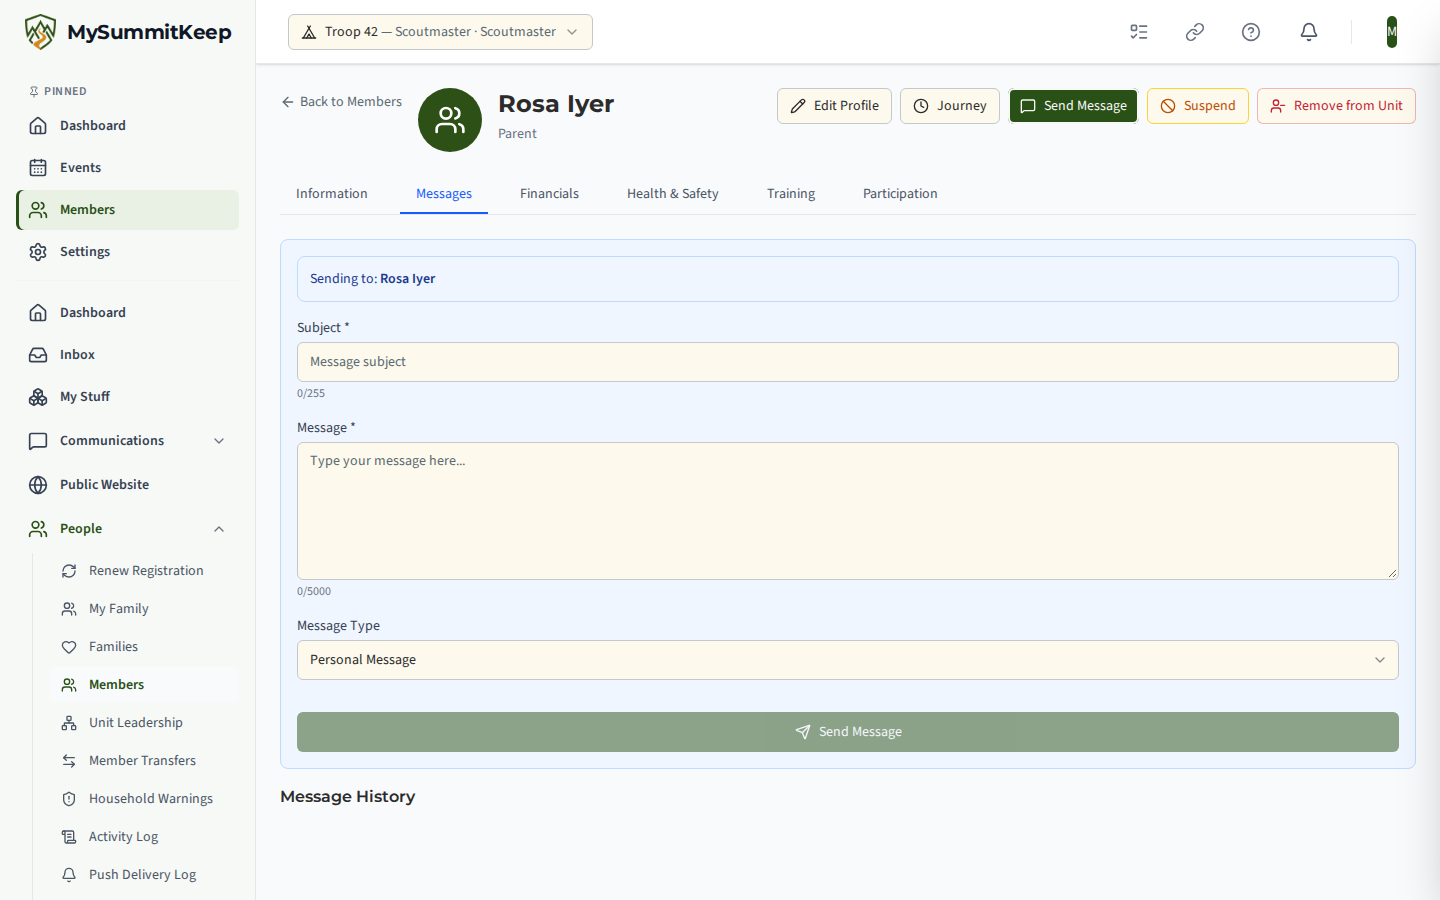
Task: Focus the message body text area
Action: pos(847,511)
